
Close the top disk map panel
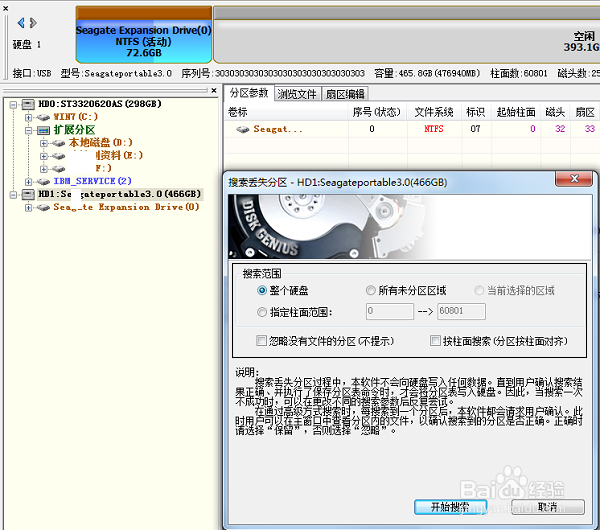click(x=5, y=8)
